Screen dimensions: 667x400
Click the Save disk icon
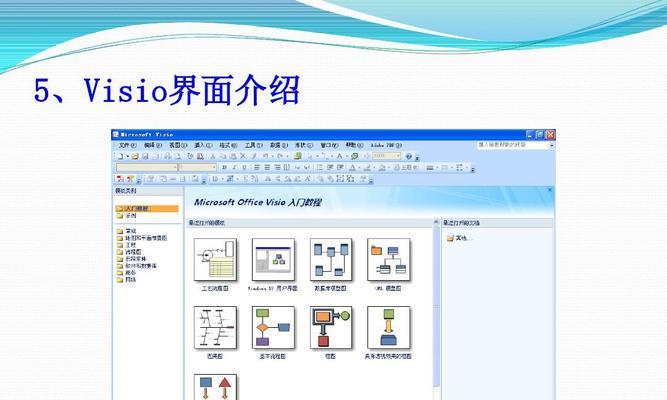click(145, 157)
